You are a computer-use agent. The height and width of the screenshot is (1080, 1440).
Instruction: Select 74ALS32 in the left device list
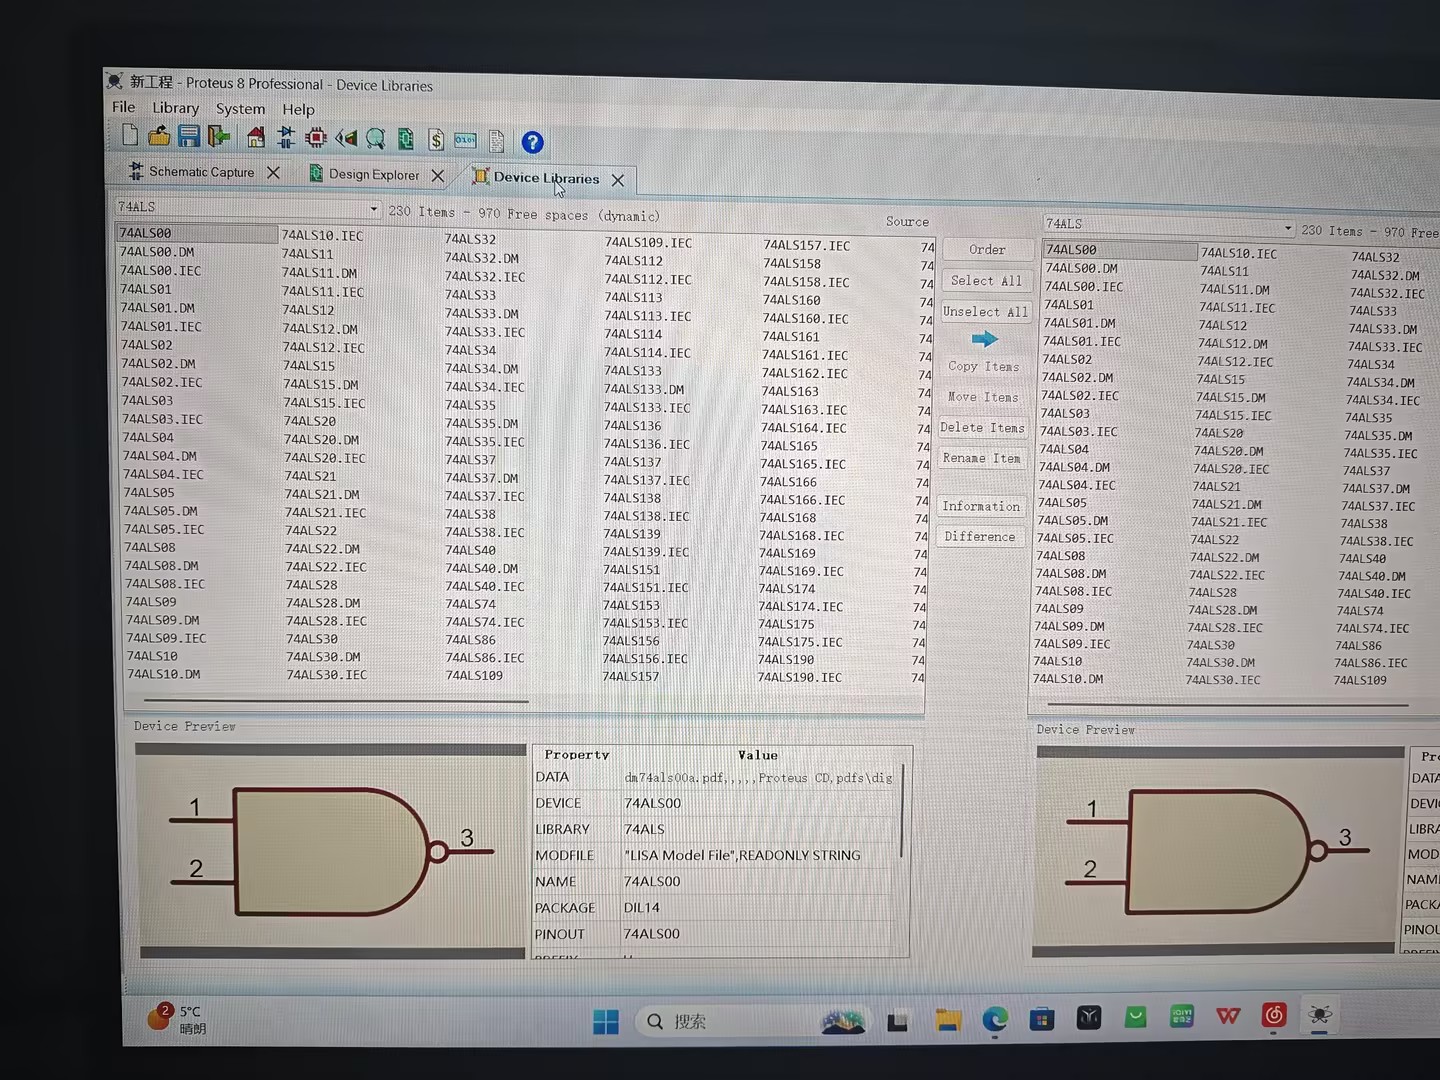tap(470, 239)
